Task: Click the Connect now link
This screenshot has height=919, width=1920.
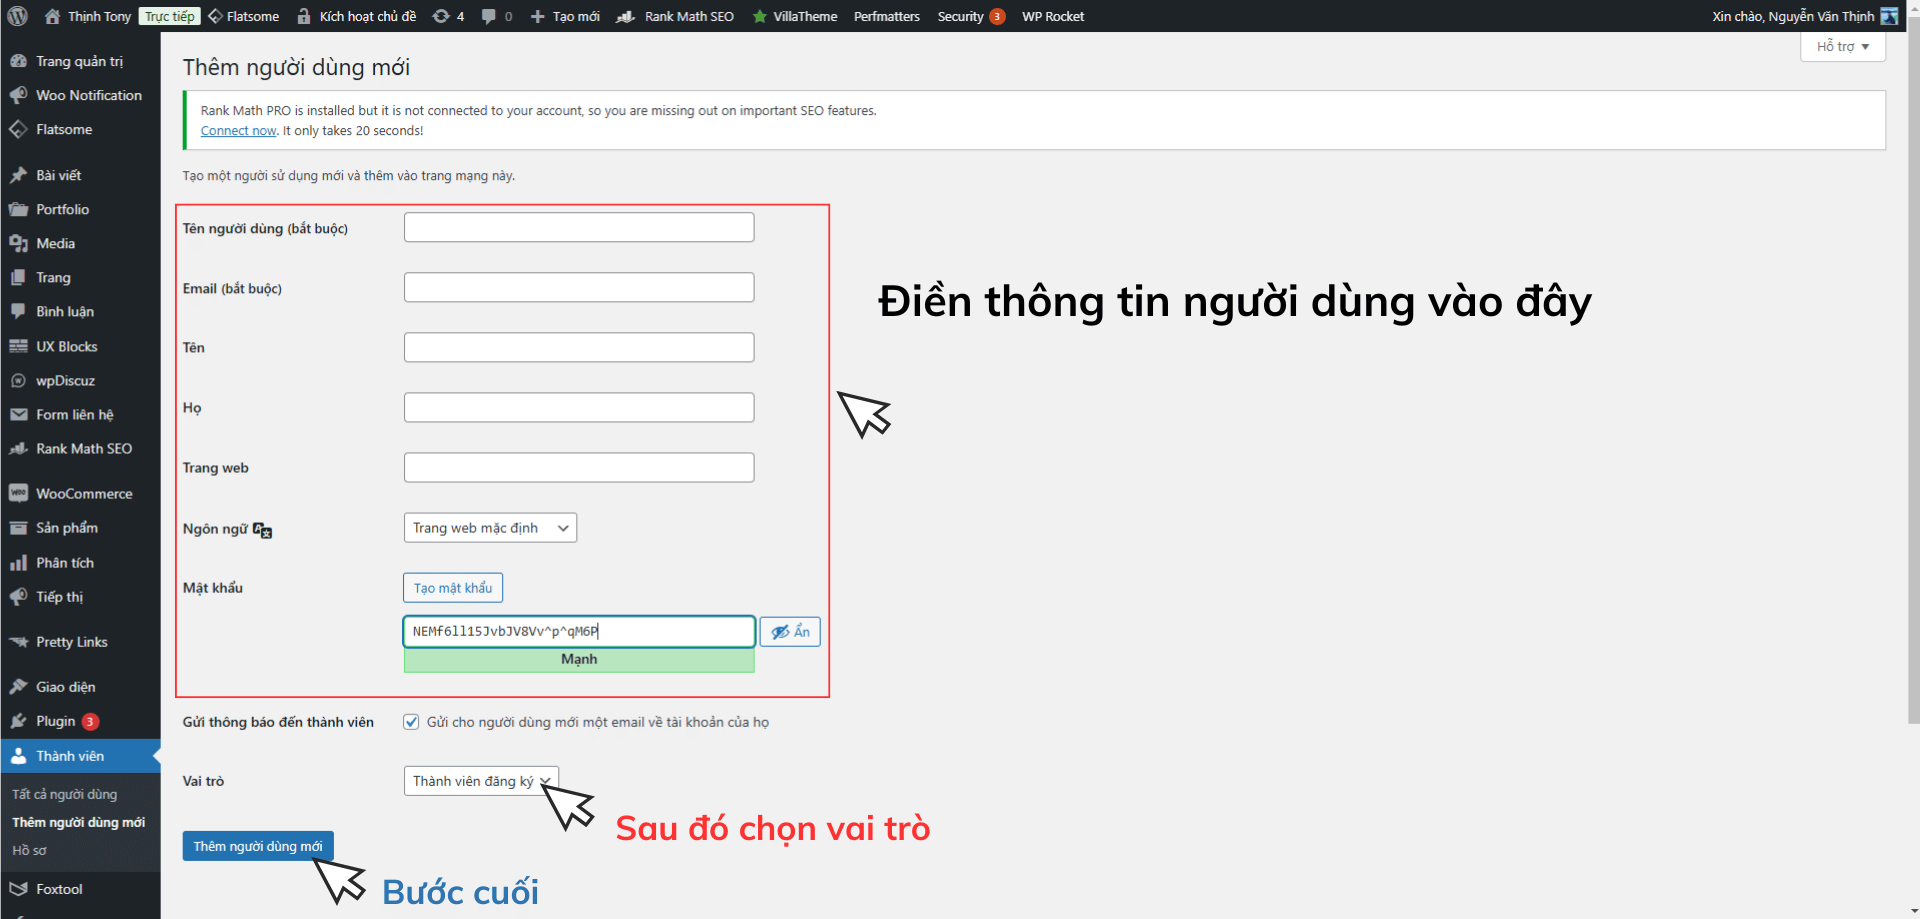Action: [x=238, y=130]
